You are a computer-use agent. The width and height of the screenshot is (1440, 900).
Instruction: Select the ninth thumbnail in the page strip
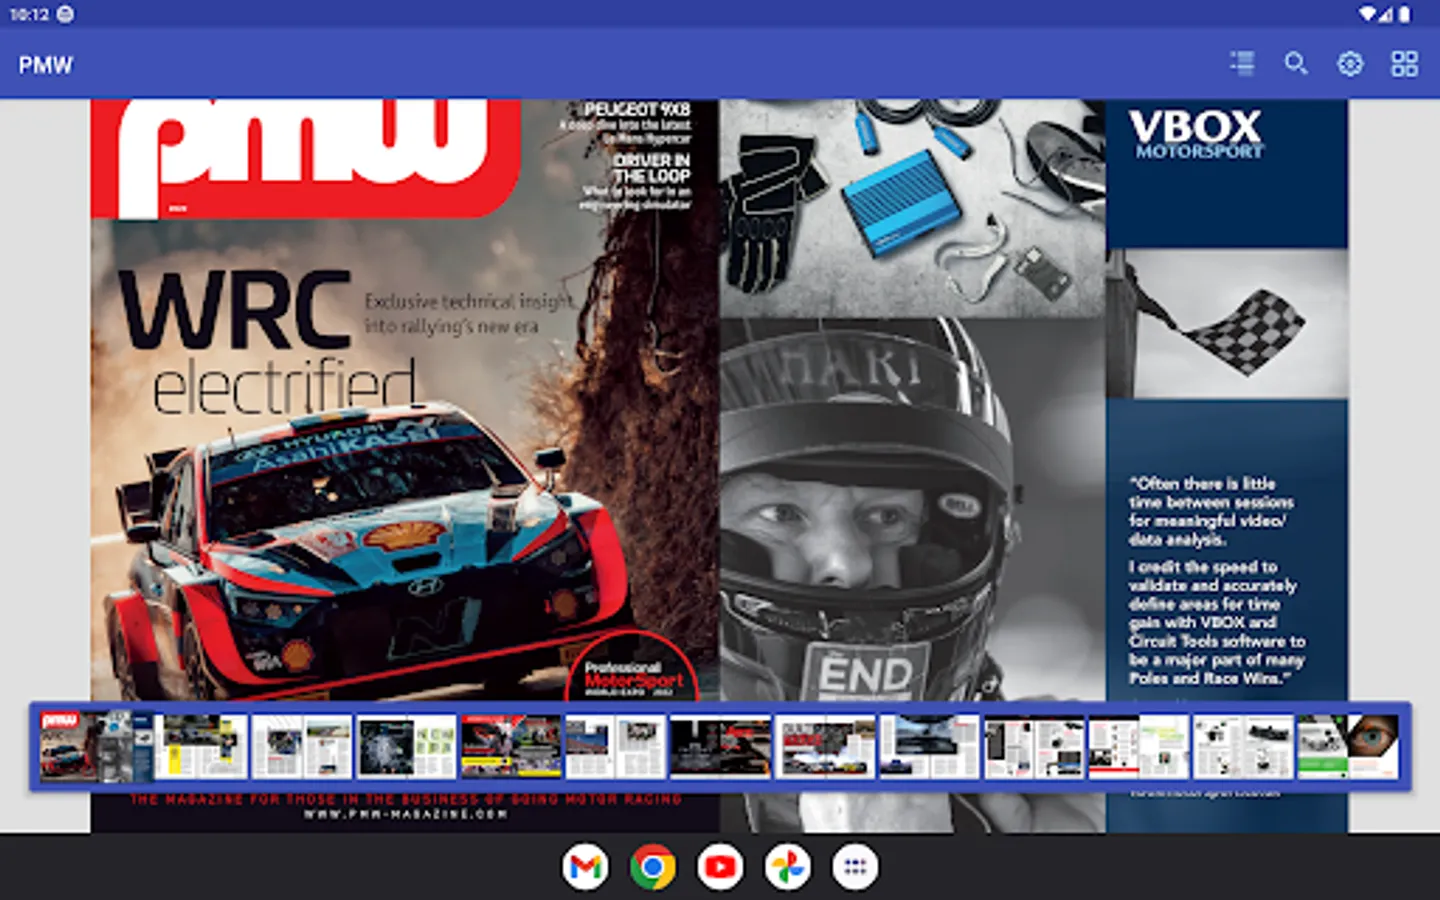tap(929, 746)
